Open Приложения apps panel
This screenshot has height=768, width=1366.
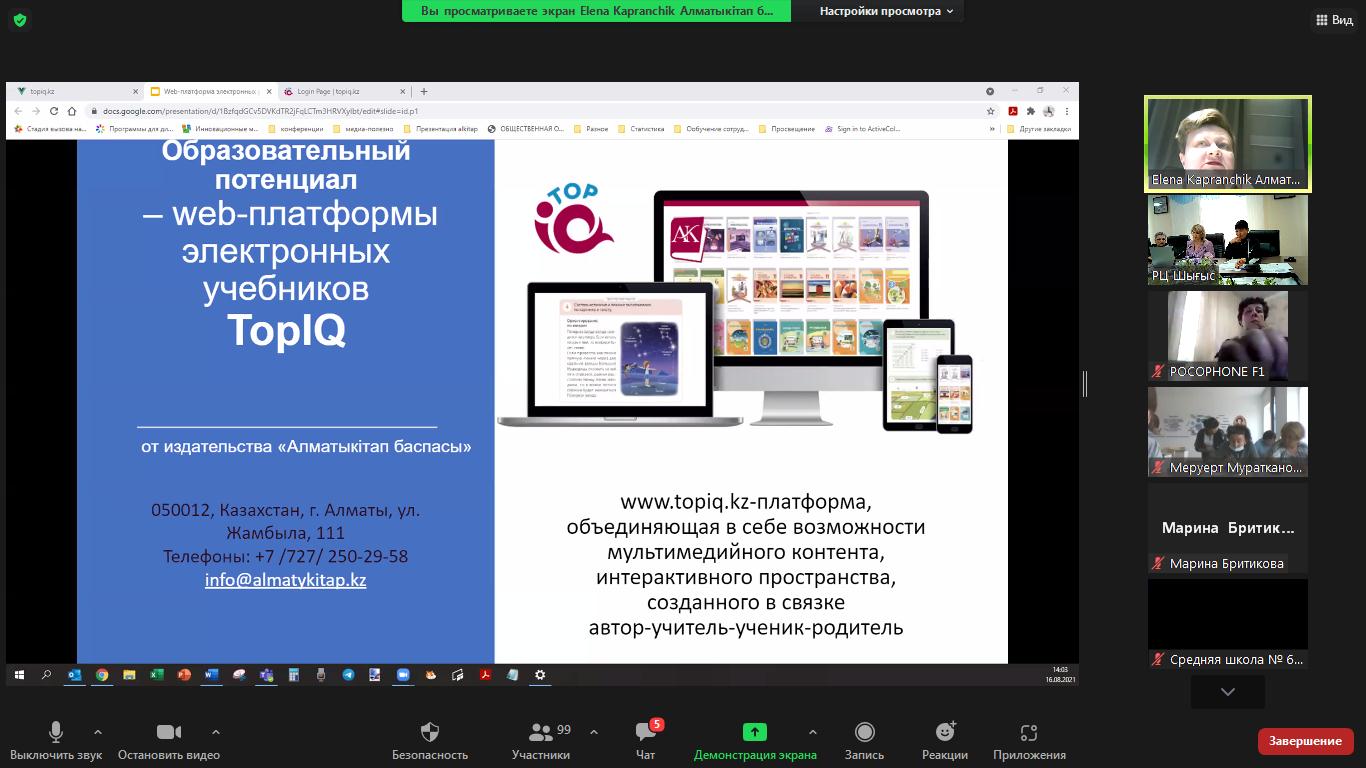pos(1029,741)
